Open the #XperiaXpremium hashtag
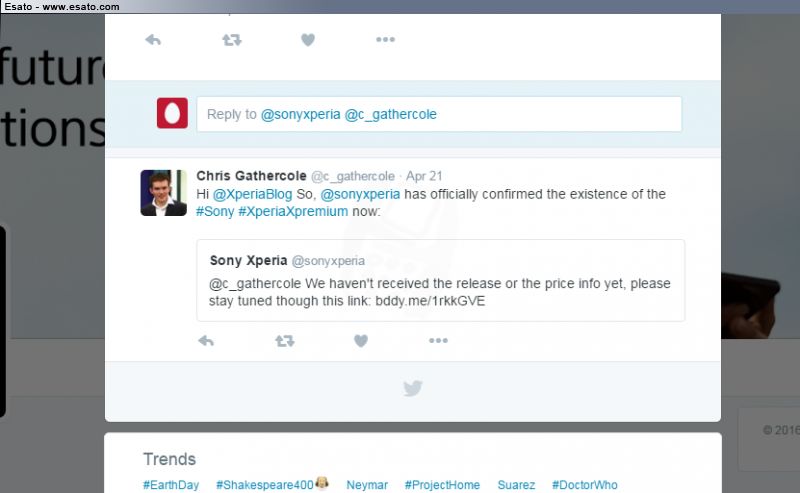The height and width of the screenshot is (493, 800). click(293, 211)
